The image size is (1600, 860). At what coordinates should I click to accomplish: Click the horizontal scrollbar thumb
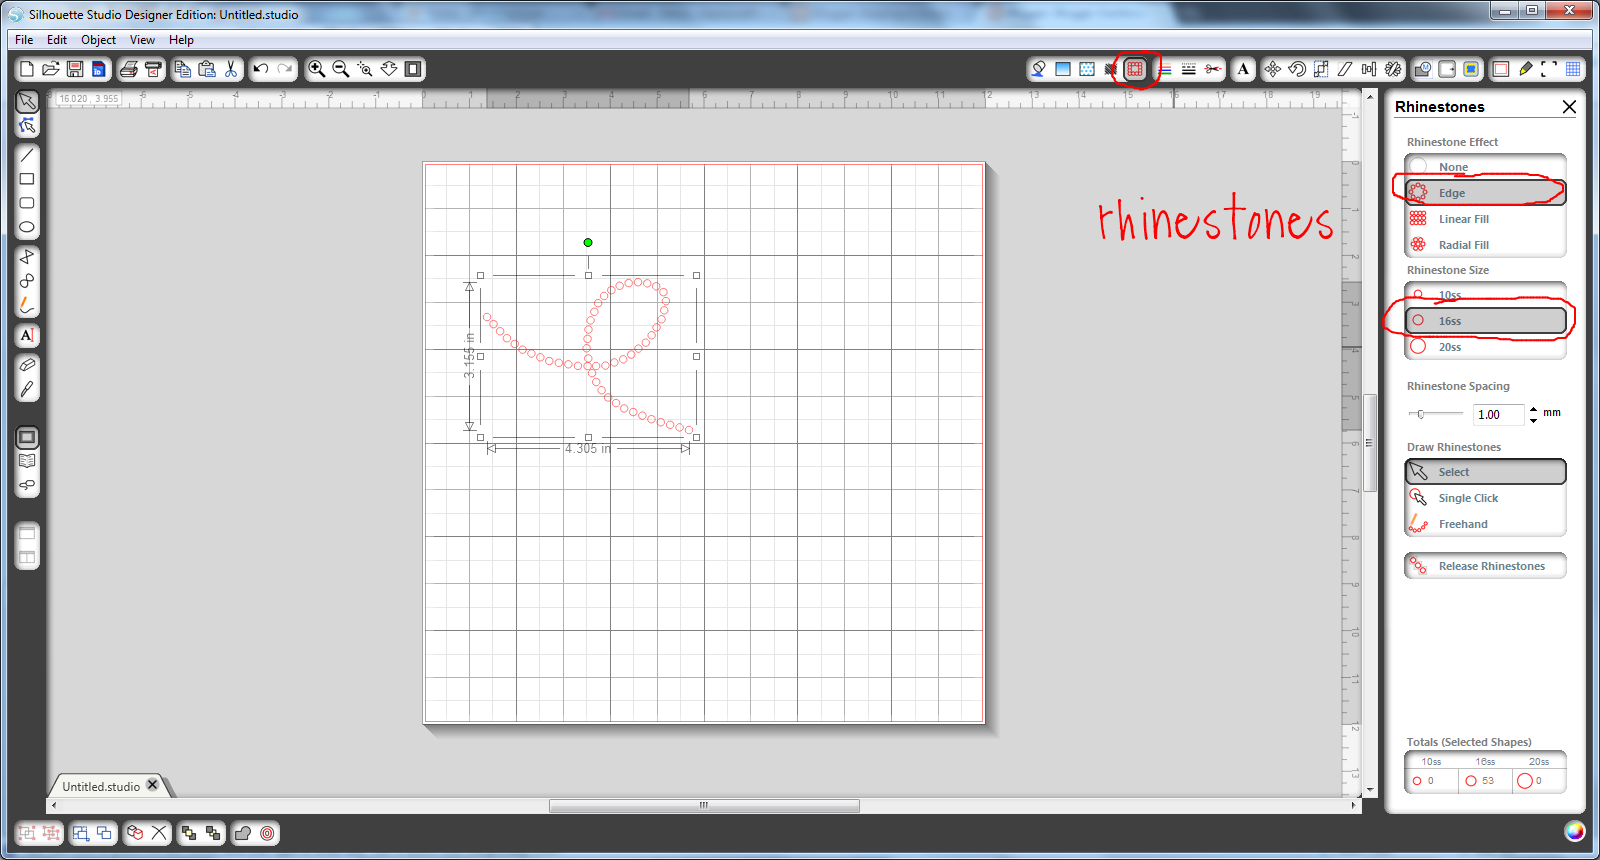(704, 806)
